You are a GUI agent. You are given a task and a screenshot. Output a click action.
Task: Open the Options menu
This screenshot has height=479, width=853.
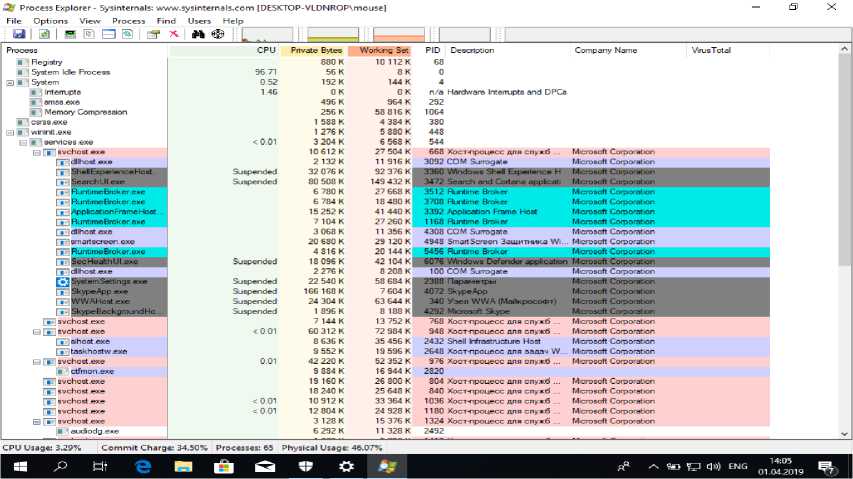[50, 20]
